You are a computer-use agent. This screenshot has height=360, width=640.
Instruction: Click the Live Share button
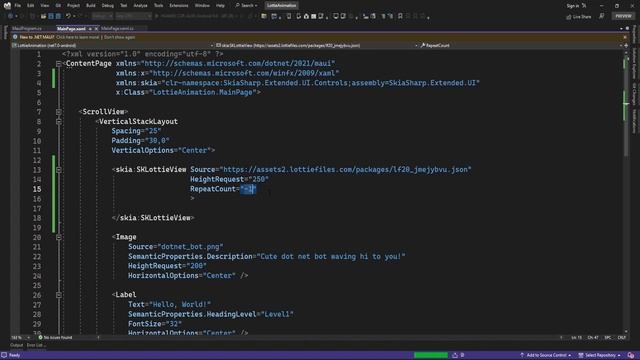[x=579, y=17]
